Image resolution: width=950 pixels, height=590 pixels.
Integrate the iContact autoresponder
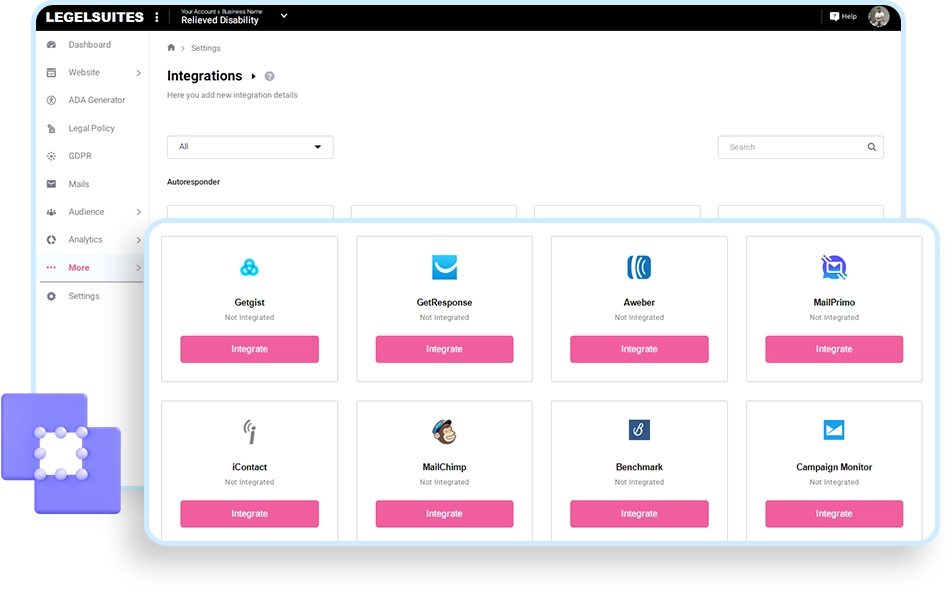[x=250, y=514]
